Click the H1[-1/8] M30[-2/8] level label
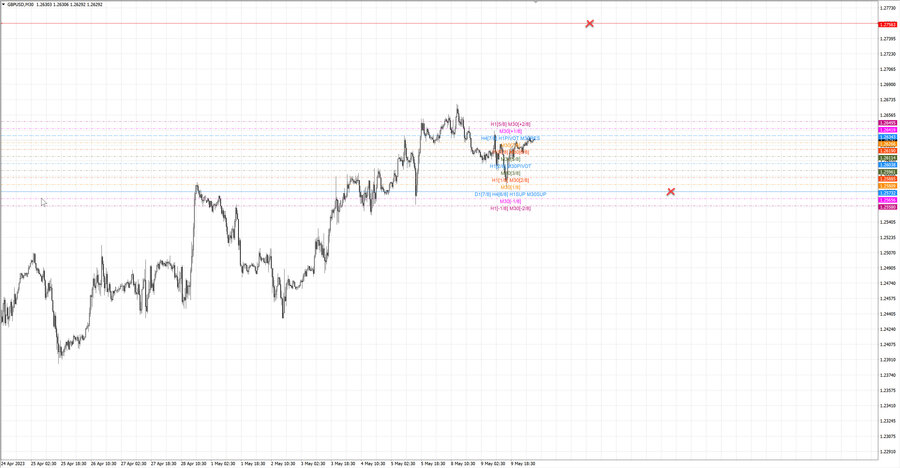Viewport: 900px width, 468px height. coord(510,208)
